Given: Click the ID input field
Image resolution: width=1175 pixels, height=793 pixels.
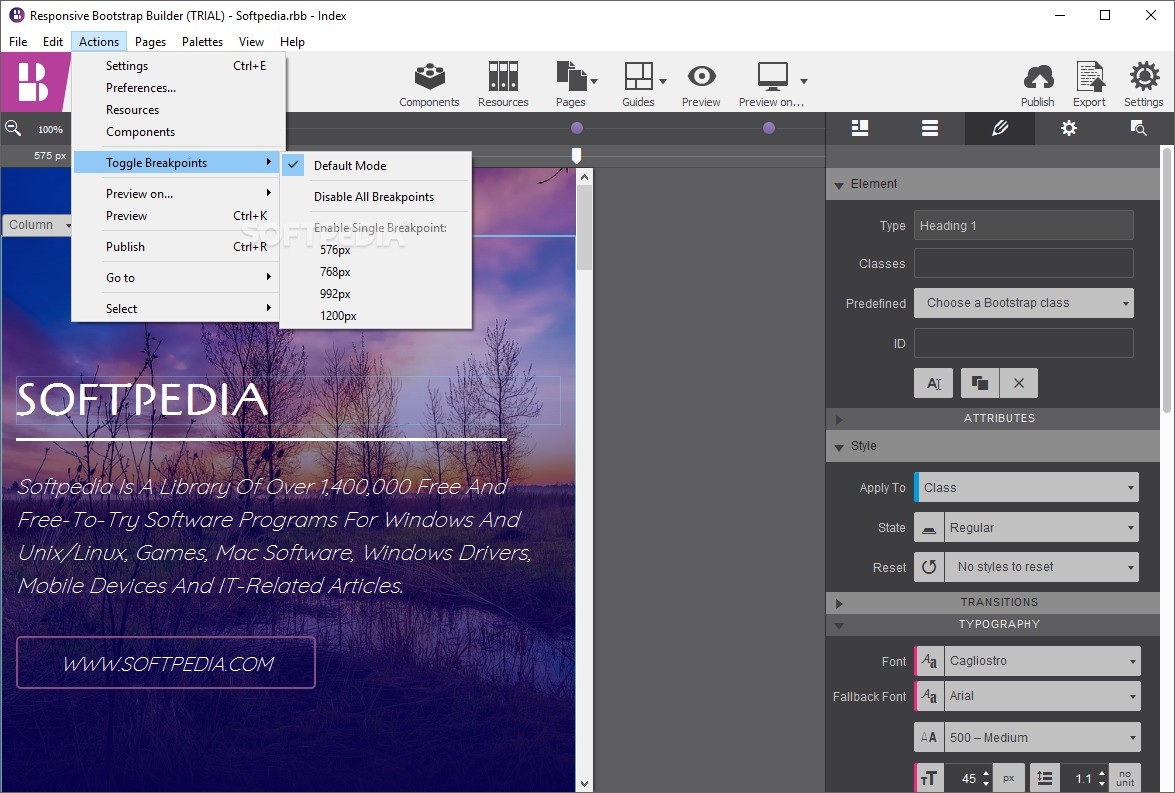Looking at the screenshot, I should [1024, 343].
